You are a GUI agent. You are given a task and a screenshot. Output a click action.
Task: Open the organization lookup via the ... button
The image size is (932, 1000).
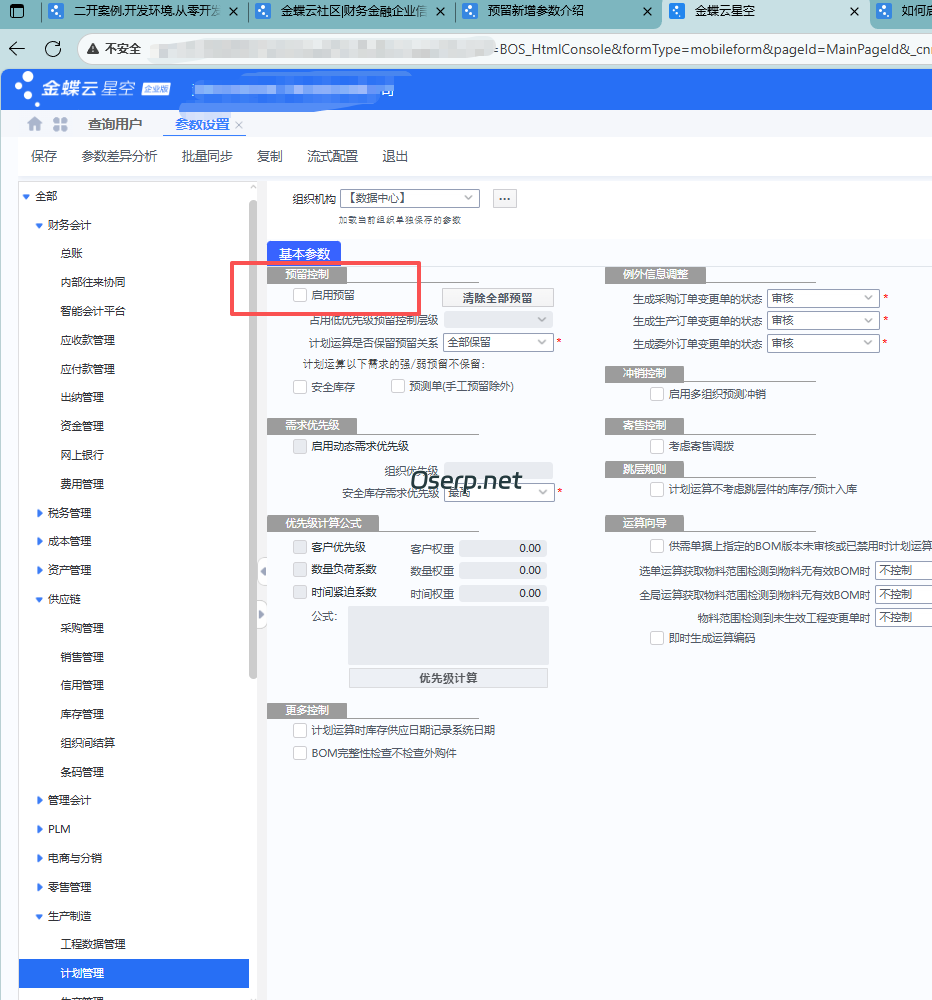coord(504,198)
